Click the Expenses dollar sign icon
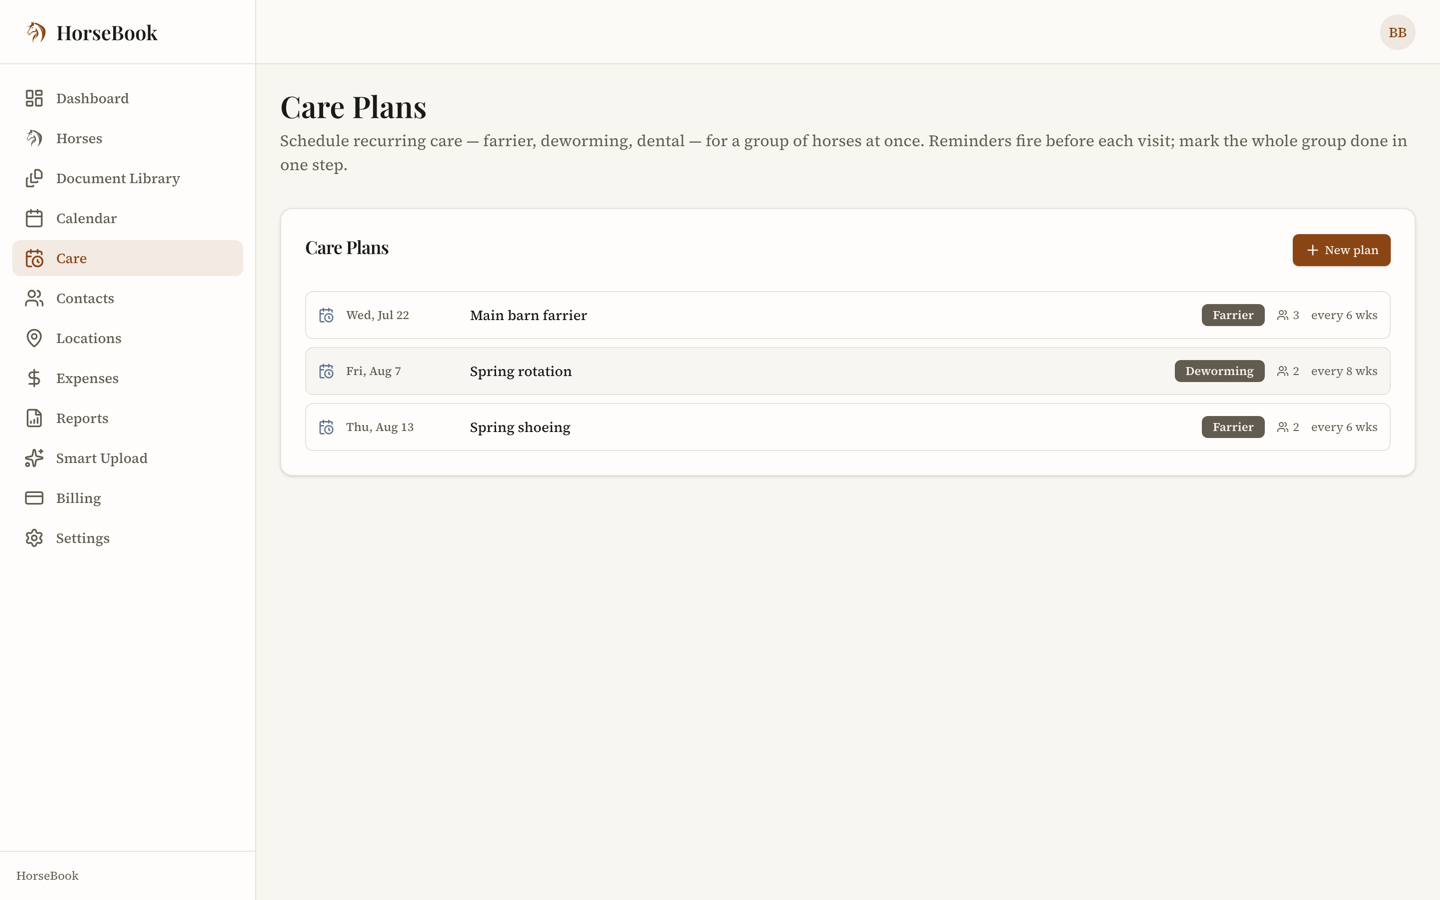1440x900 pixels. [x=34, y=378]
